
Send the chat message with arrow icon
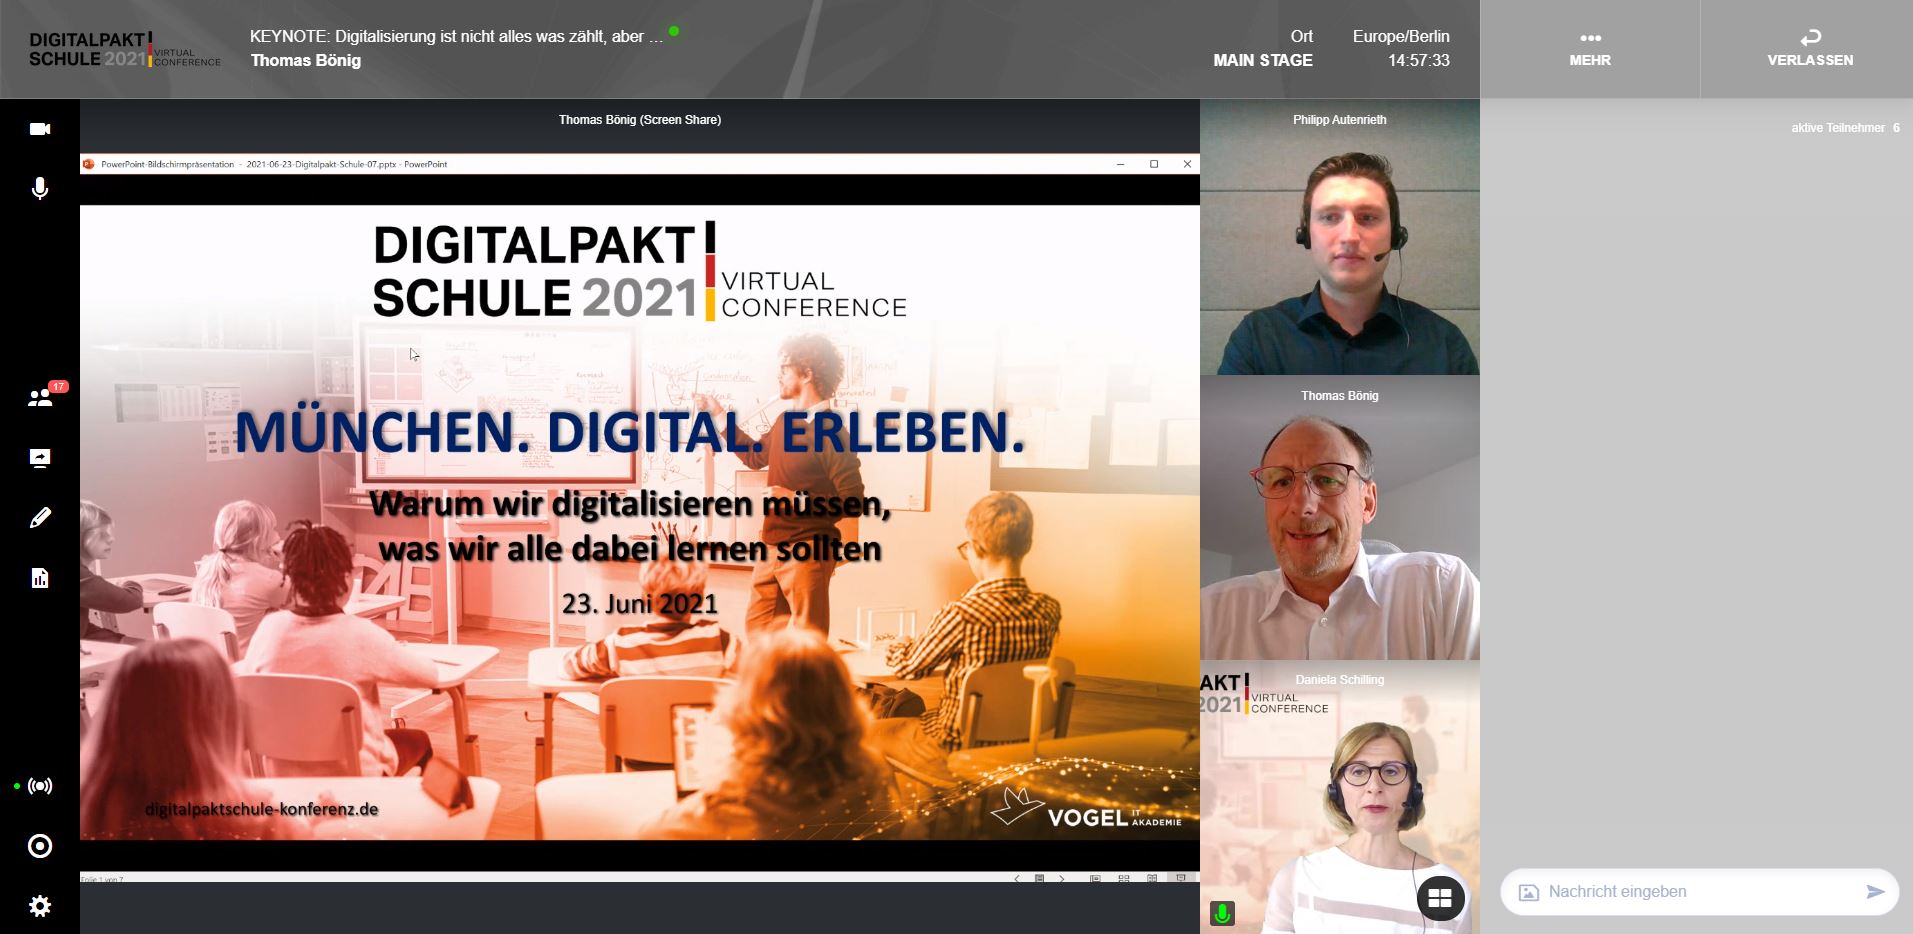coord(1875,892)
